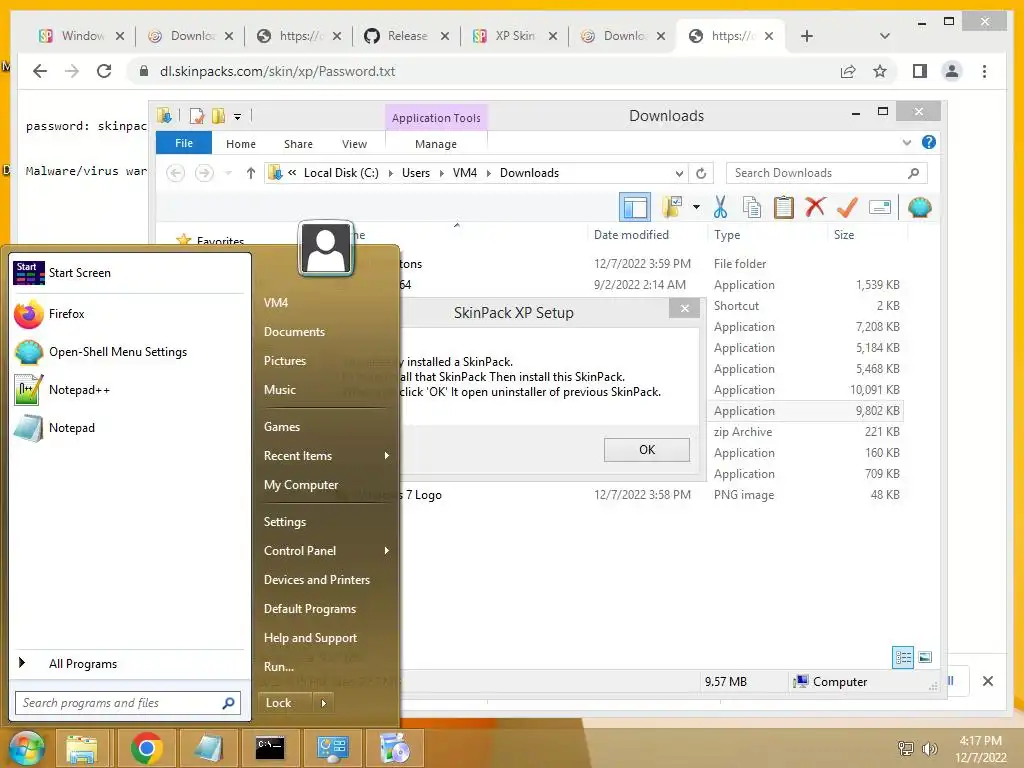The height and width of the screenshot is (768, 1024).
Task: Sort by Date modified column header
Action: 631,235
